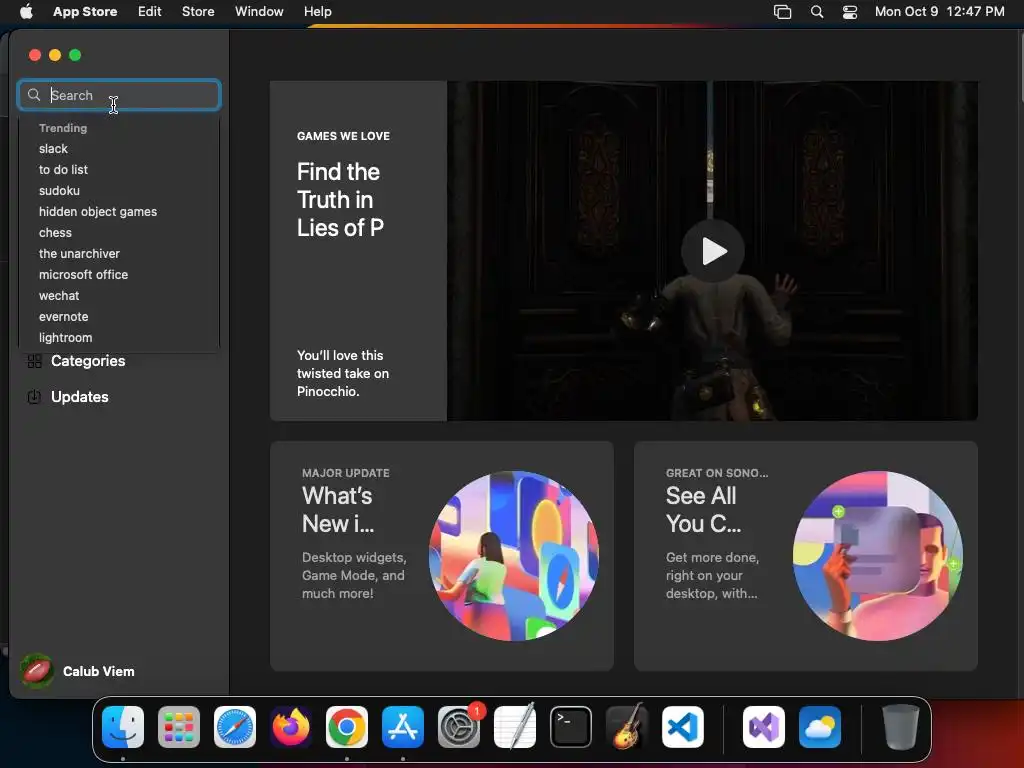Open System Settings from the Dock
This screenshot has width=1024, height=768.
coord(458,727)
